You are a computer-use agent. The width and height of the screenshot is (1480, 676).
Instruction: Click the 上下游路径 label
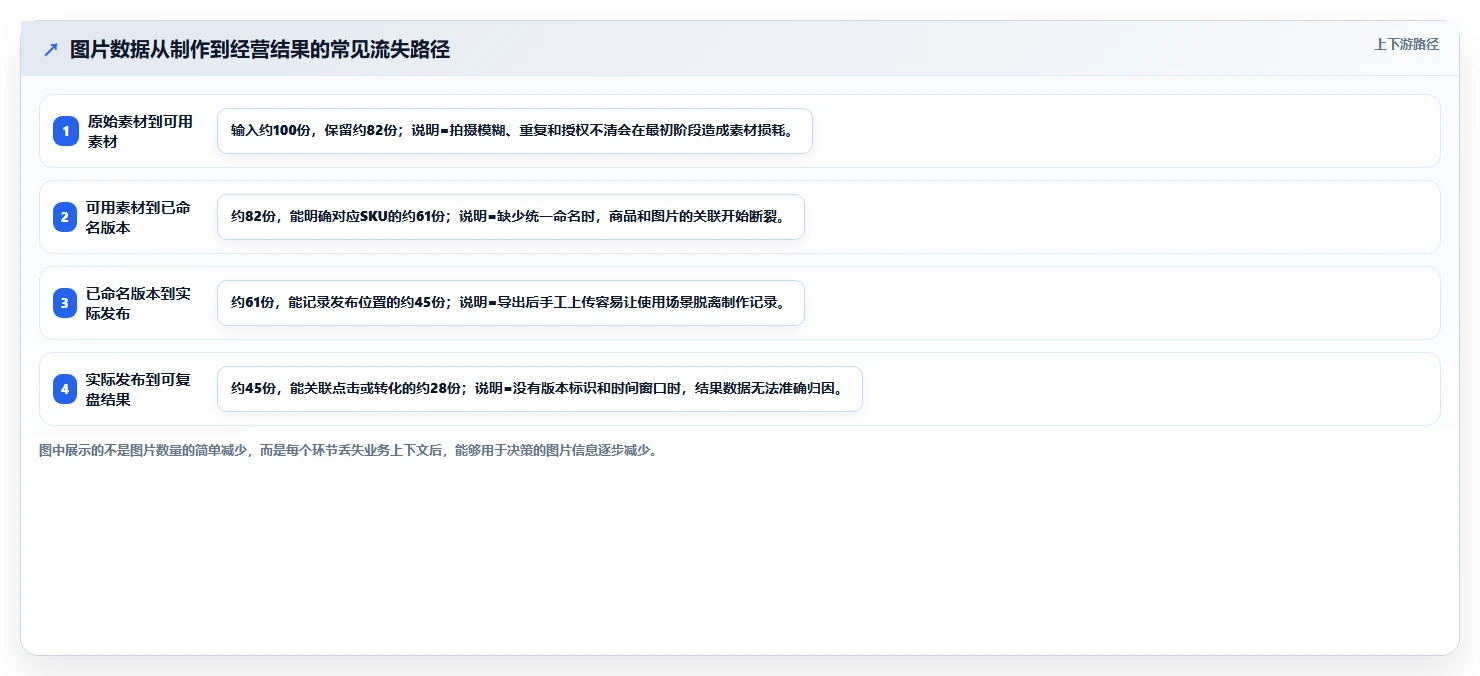[x=1406, y=44]
